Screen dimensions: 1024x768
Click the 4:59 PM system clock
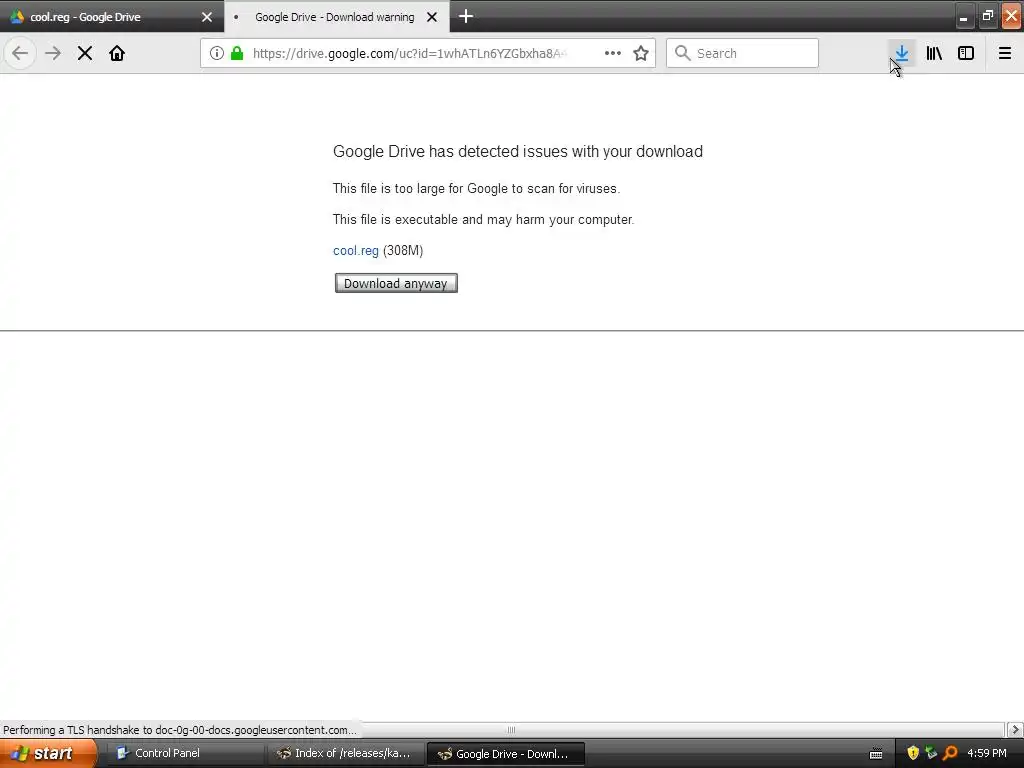coord(987,754)
